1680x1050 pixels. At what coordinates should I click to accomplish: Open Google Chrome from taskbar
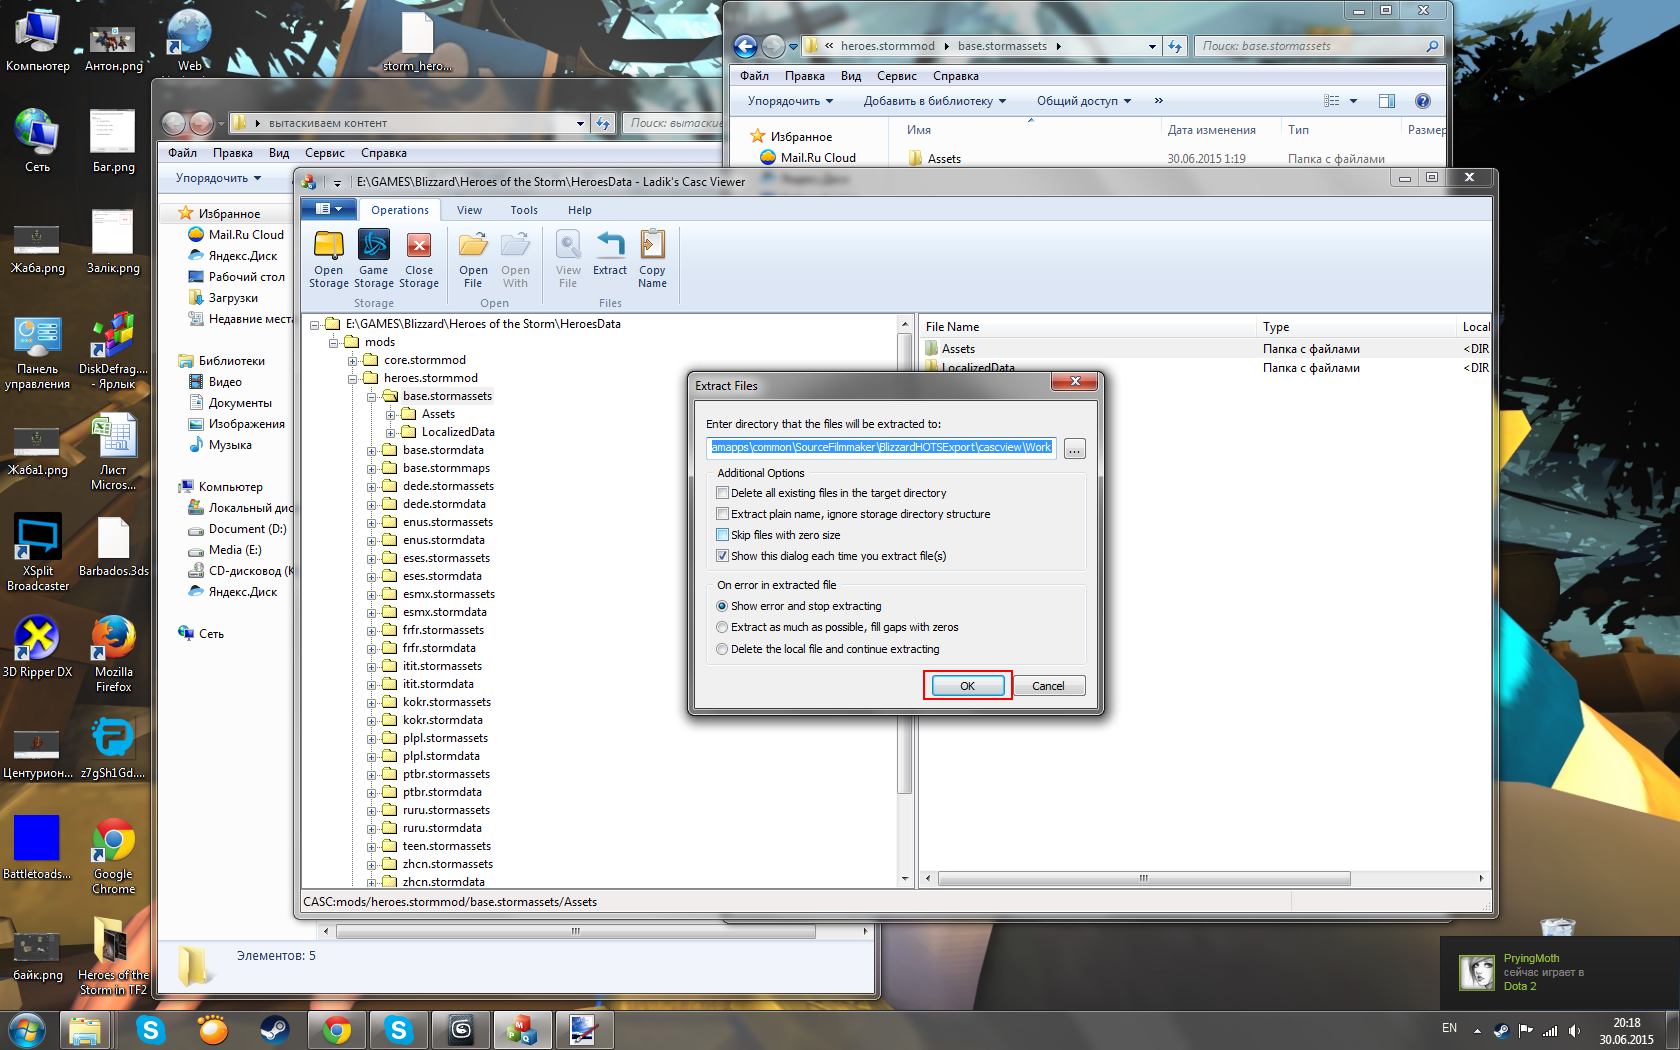[336, 1030]
